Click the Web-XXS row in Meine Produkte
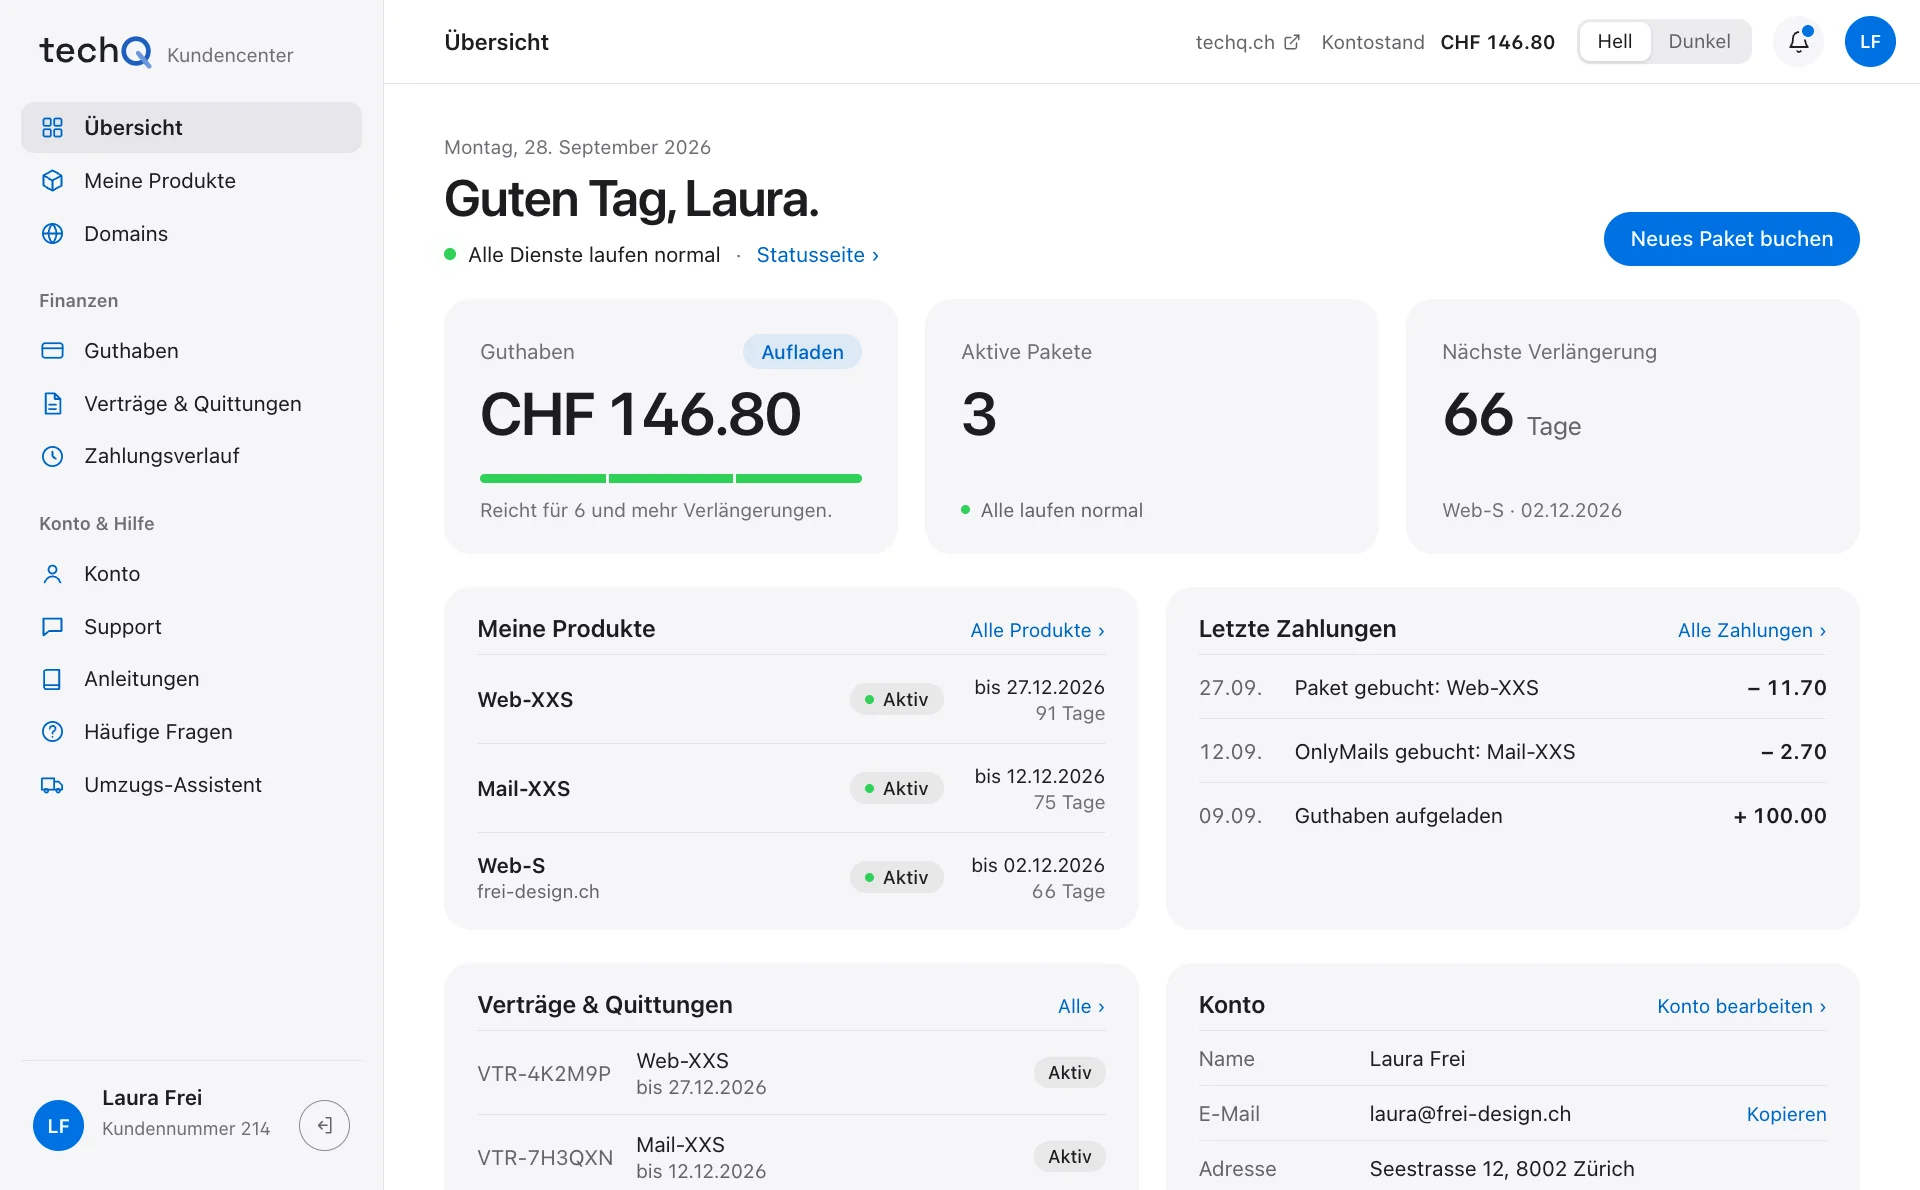Screen dimensions: 1920x1190 [791, 699]
